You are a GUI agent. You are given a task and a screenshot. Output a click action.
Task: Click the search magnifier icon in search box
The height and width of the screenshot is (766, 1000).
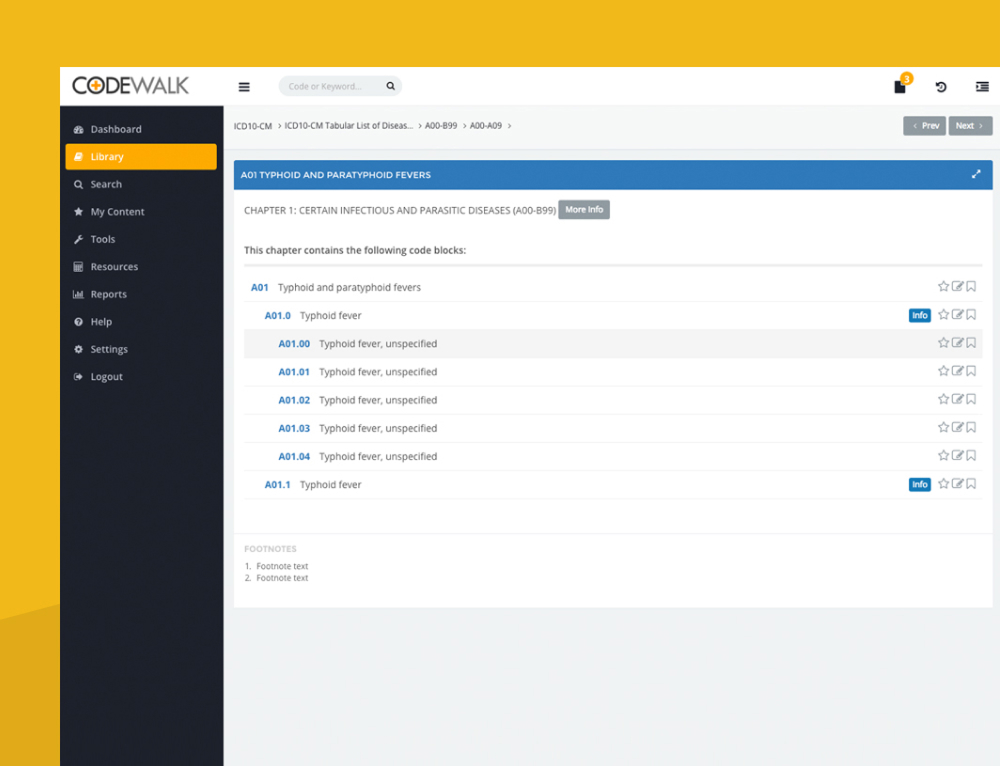[390, 87]
